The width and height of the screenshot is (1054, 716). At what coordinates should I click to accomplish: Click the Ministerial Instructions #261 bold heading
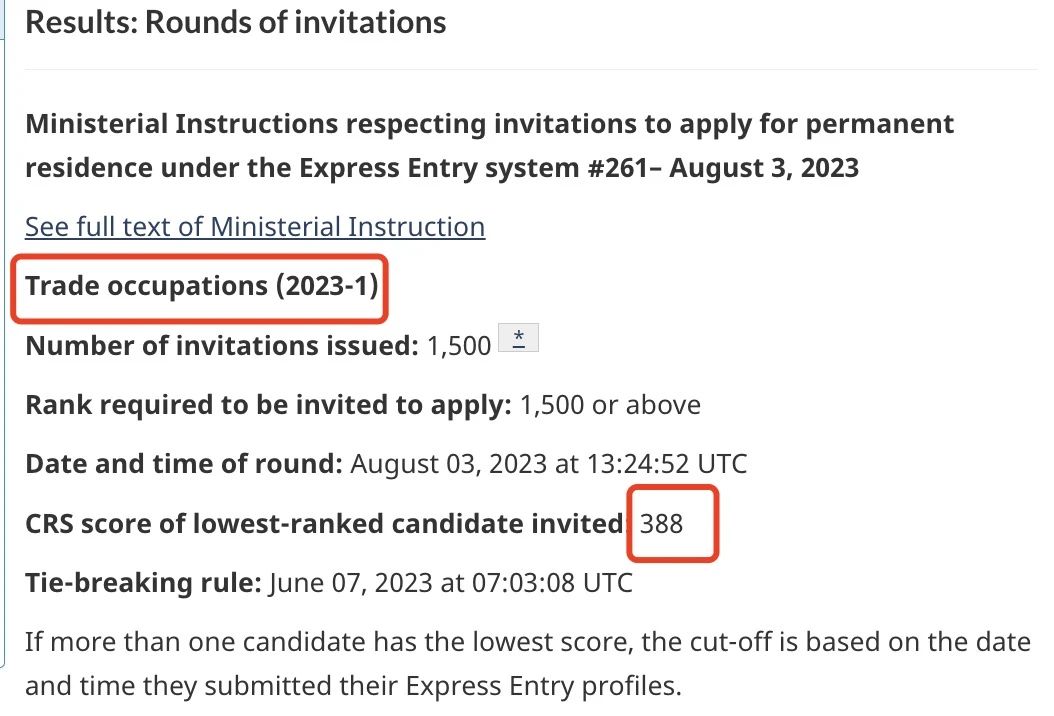pos(489,146)
